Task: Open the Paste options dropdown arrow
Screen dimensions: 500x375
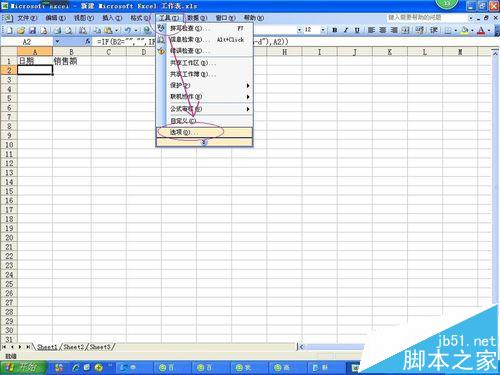Action: click(116, 31)
